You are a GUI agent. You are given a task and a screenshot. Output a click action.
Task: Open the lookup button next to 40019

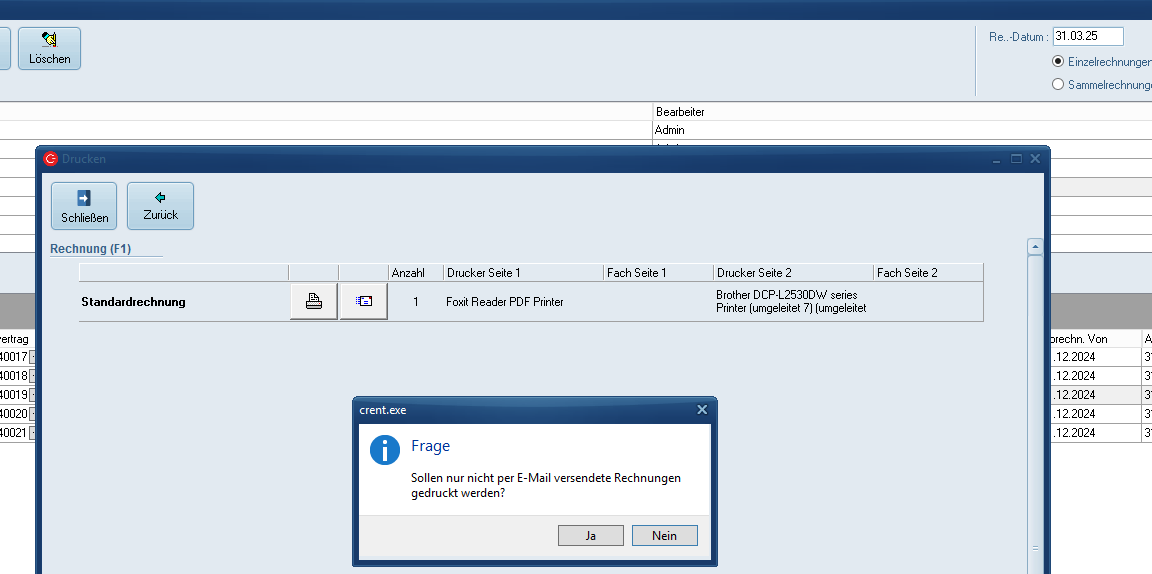[33, 395]
